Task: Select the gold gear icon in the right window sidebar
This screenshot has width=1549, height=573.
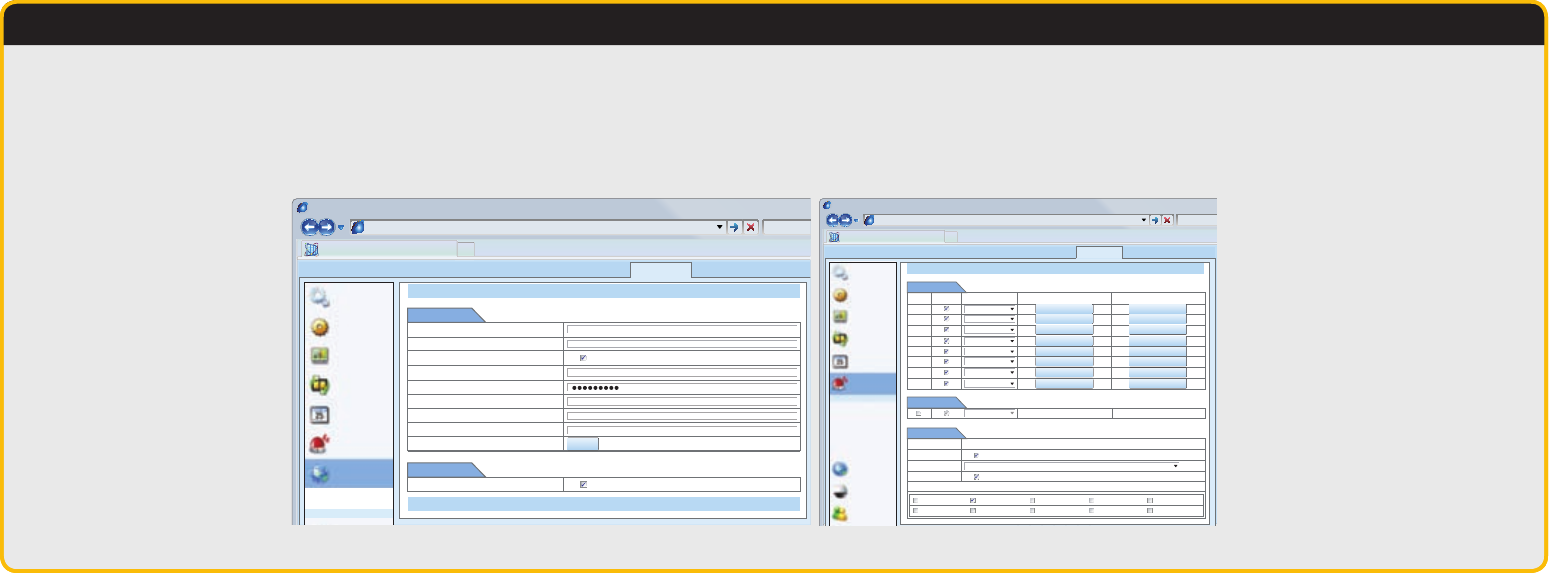Action: coord(841,295)
